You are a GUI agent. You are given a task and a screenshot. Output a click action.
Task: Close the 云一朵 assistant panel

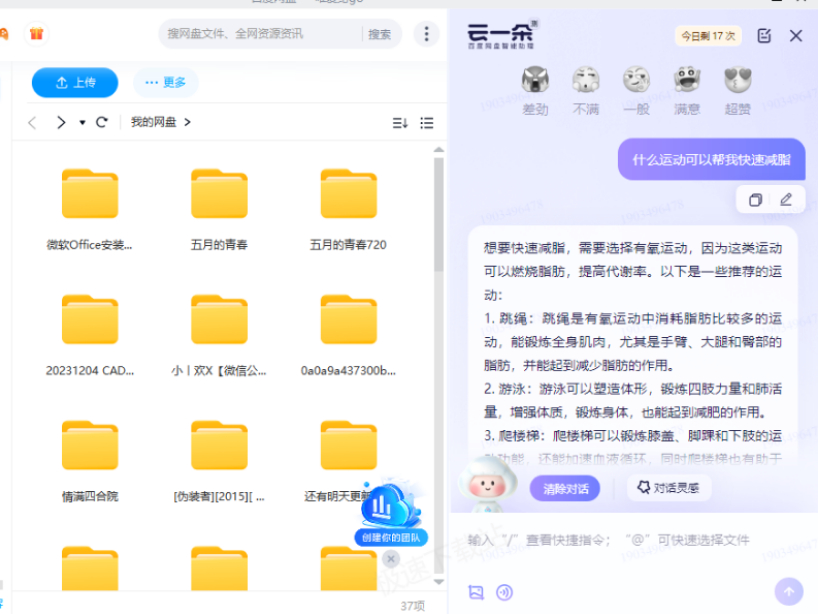click(796, 35)
